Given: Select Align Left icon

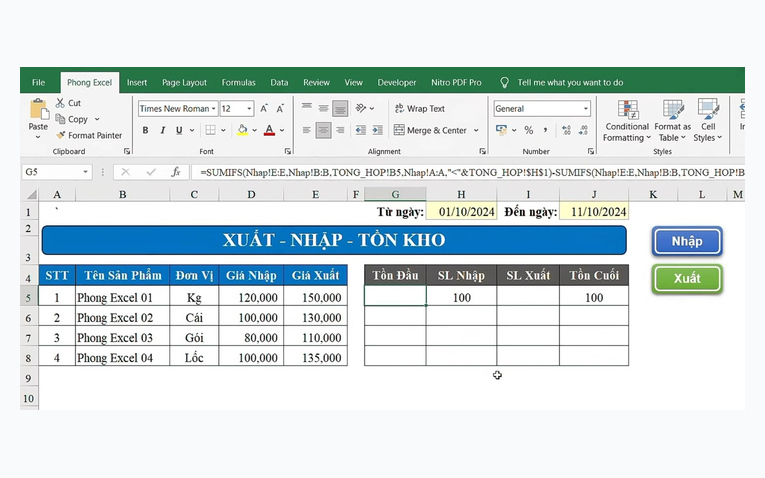Looking at the screenshot, I should (x=306, y=130).
